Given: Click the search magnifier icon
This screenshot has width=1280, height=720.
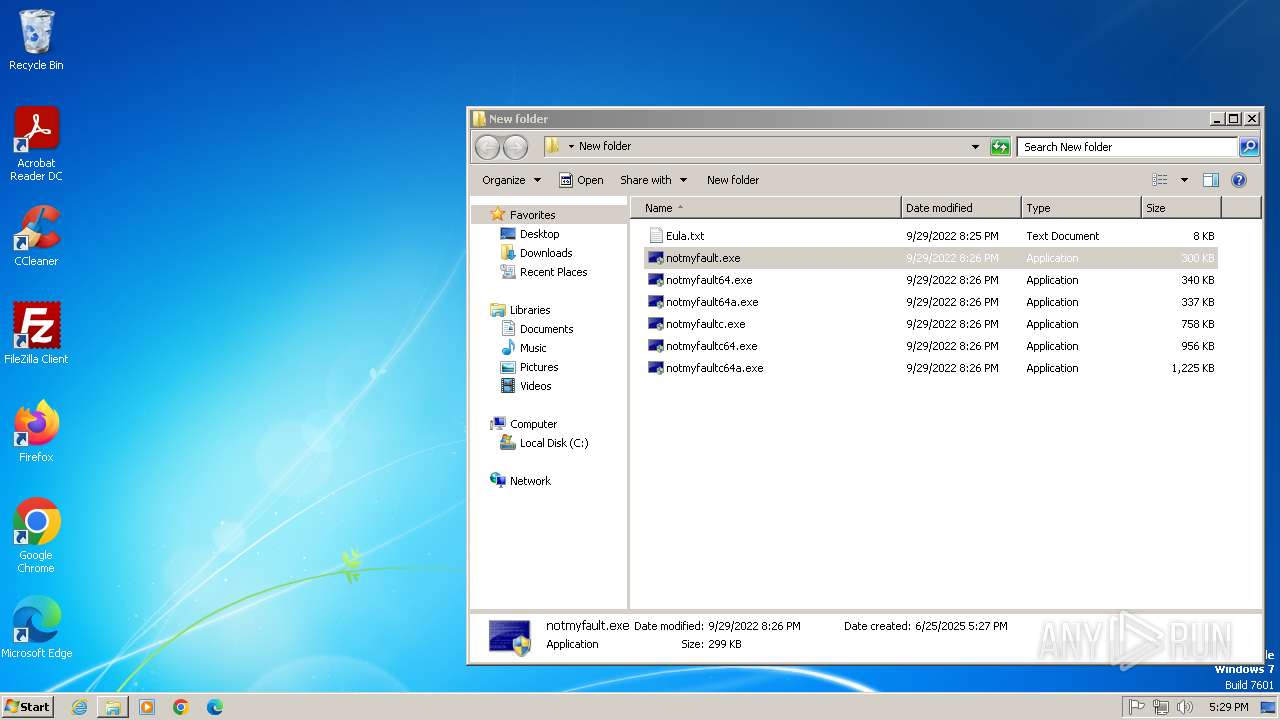Looking at the screenshot, I should (1249, 147).
